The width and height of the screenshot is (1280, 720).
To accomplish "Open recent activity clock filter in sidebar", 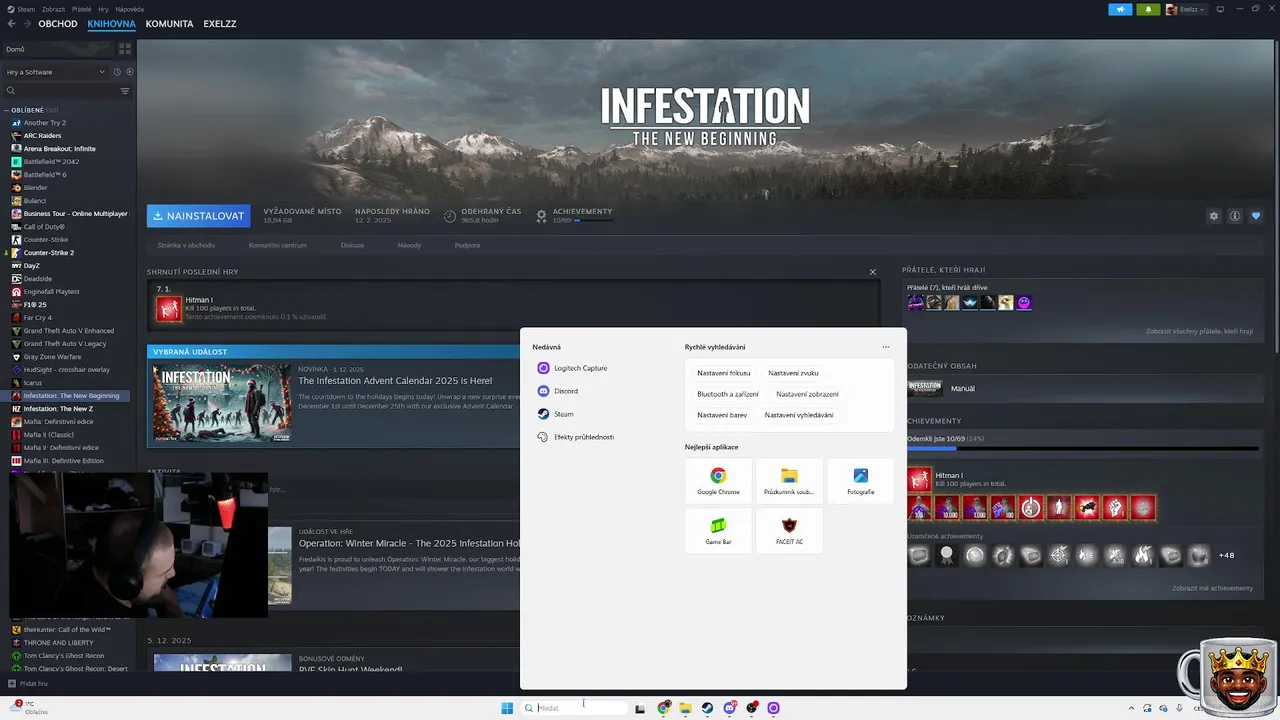I will pos(117,72).
